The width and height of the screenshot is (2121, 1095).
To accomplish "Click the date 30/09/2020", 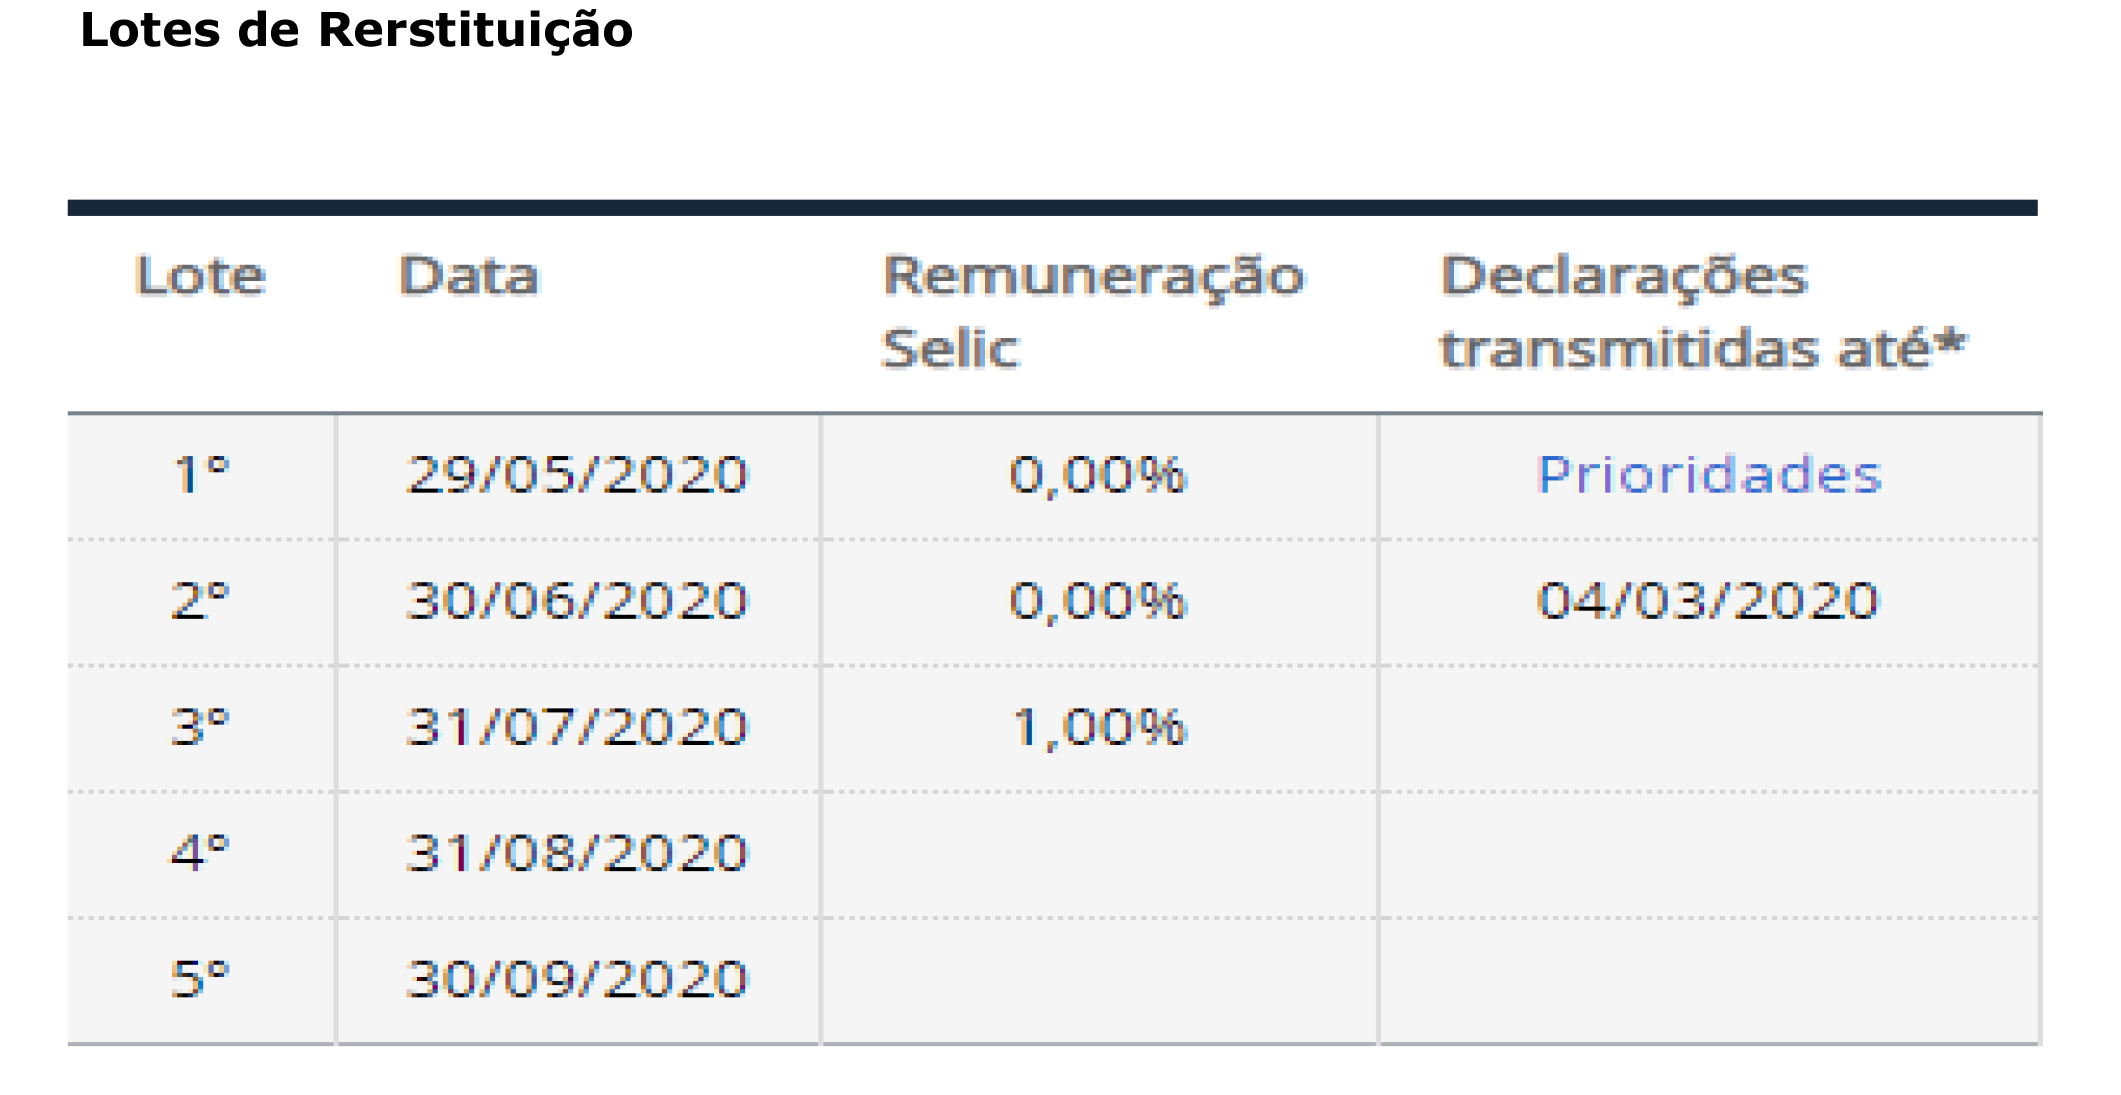I will pyautogui.click(x=577, y=979).
